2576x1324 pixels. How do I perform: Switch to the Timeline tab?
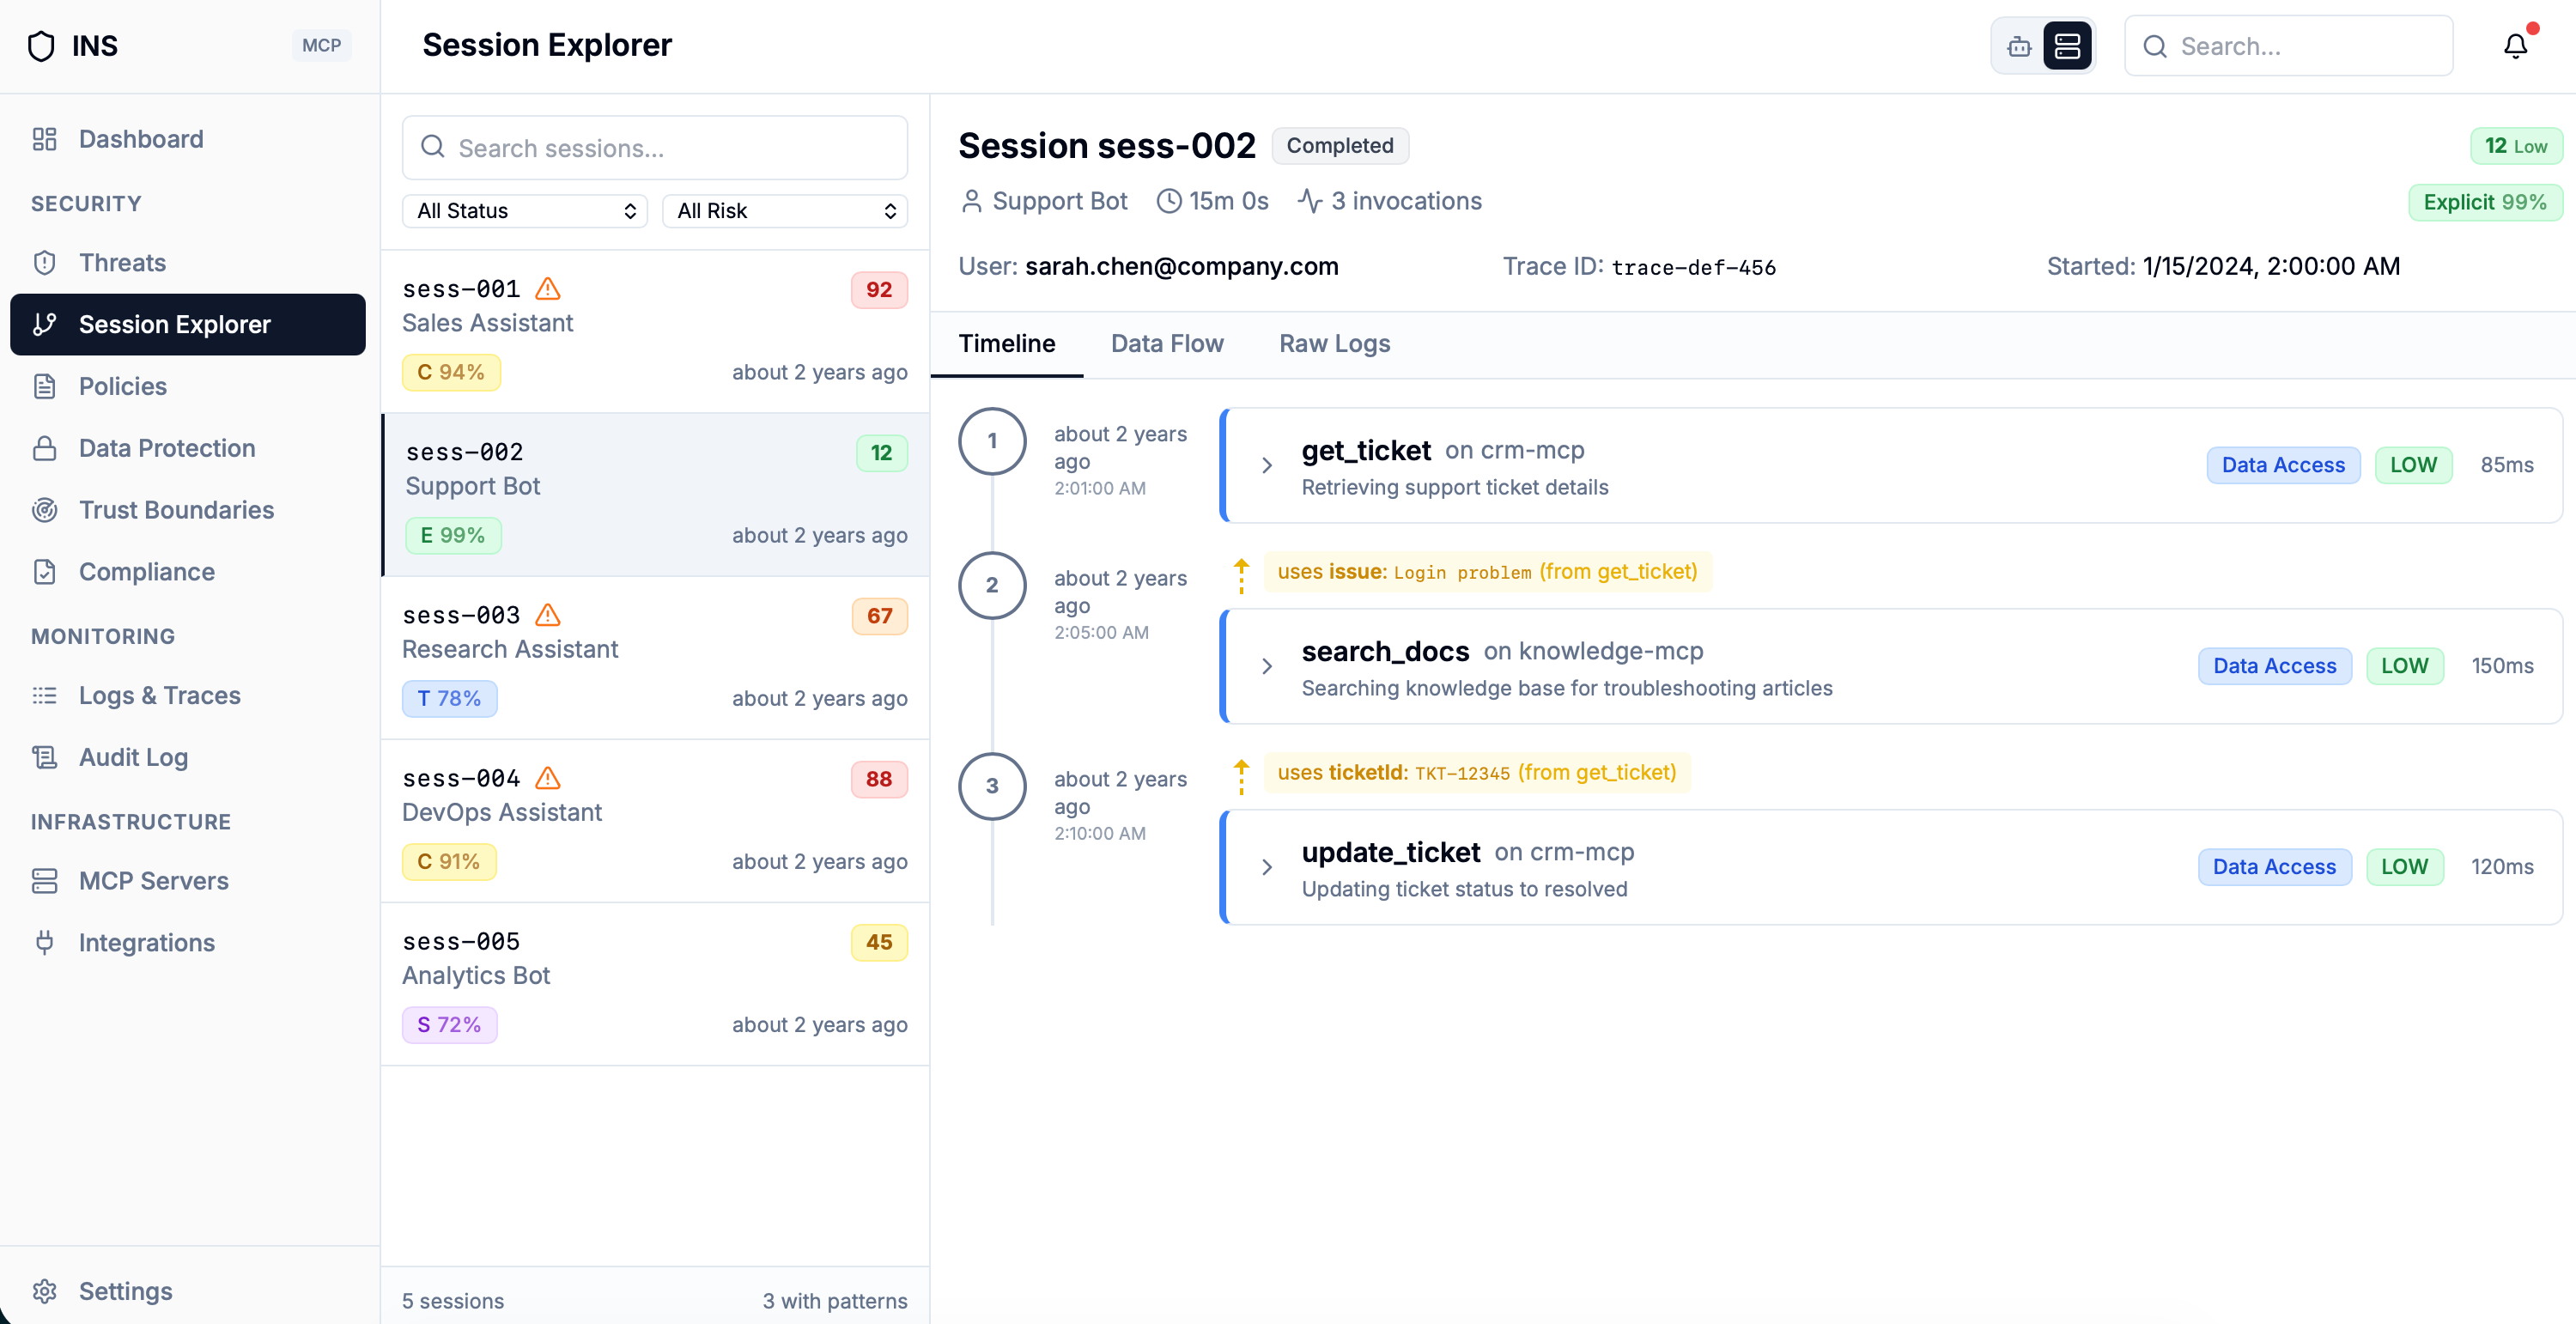coord(1007,344)
